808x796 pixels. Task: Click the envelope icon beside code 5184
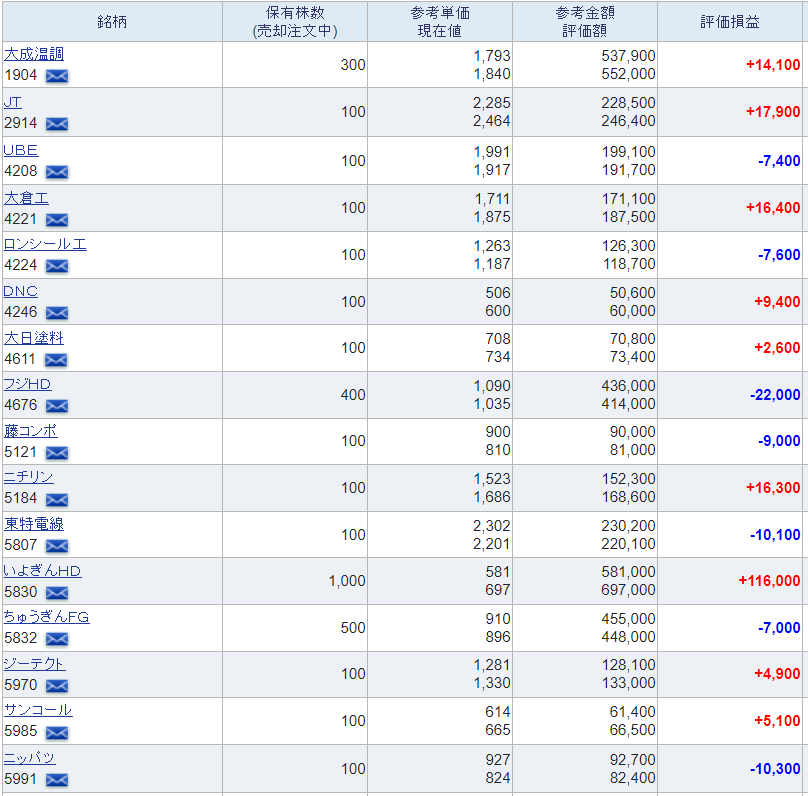(57, 500)
